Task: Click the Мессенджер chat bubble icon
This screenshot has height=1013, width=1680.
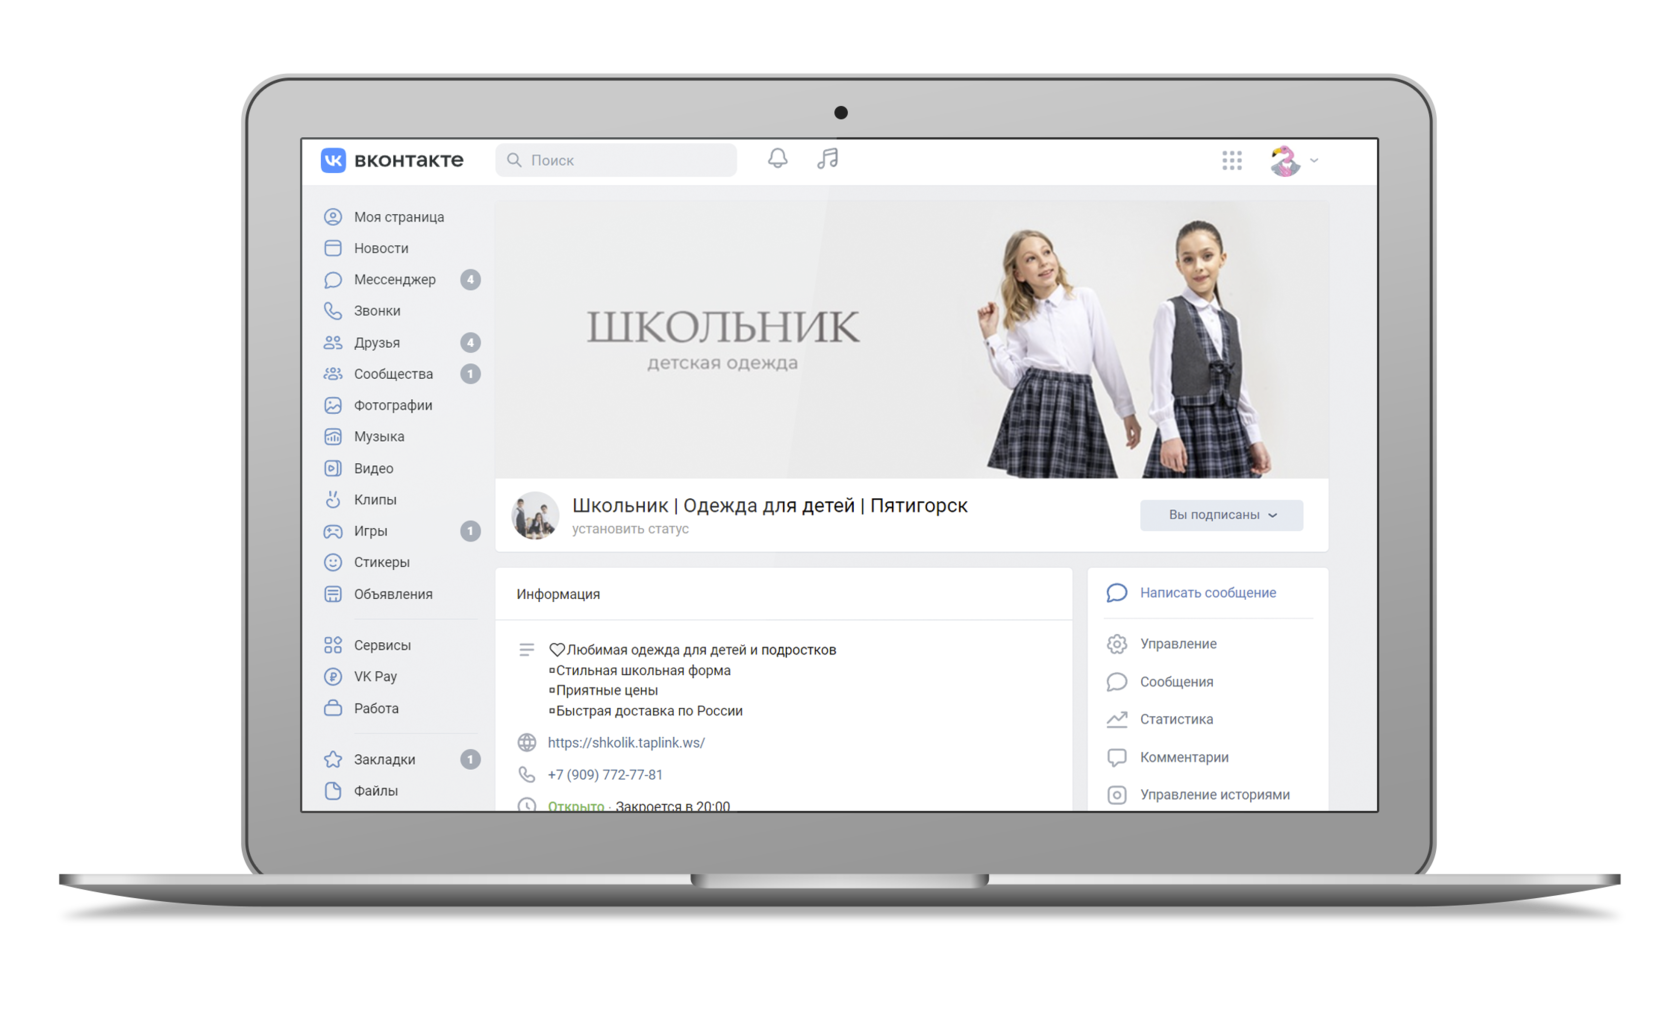Action: 333,280
